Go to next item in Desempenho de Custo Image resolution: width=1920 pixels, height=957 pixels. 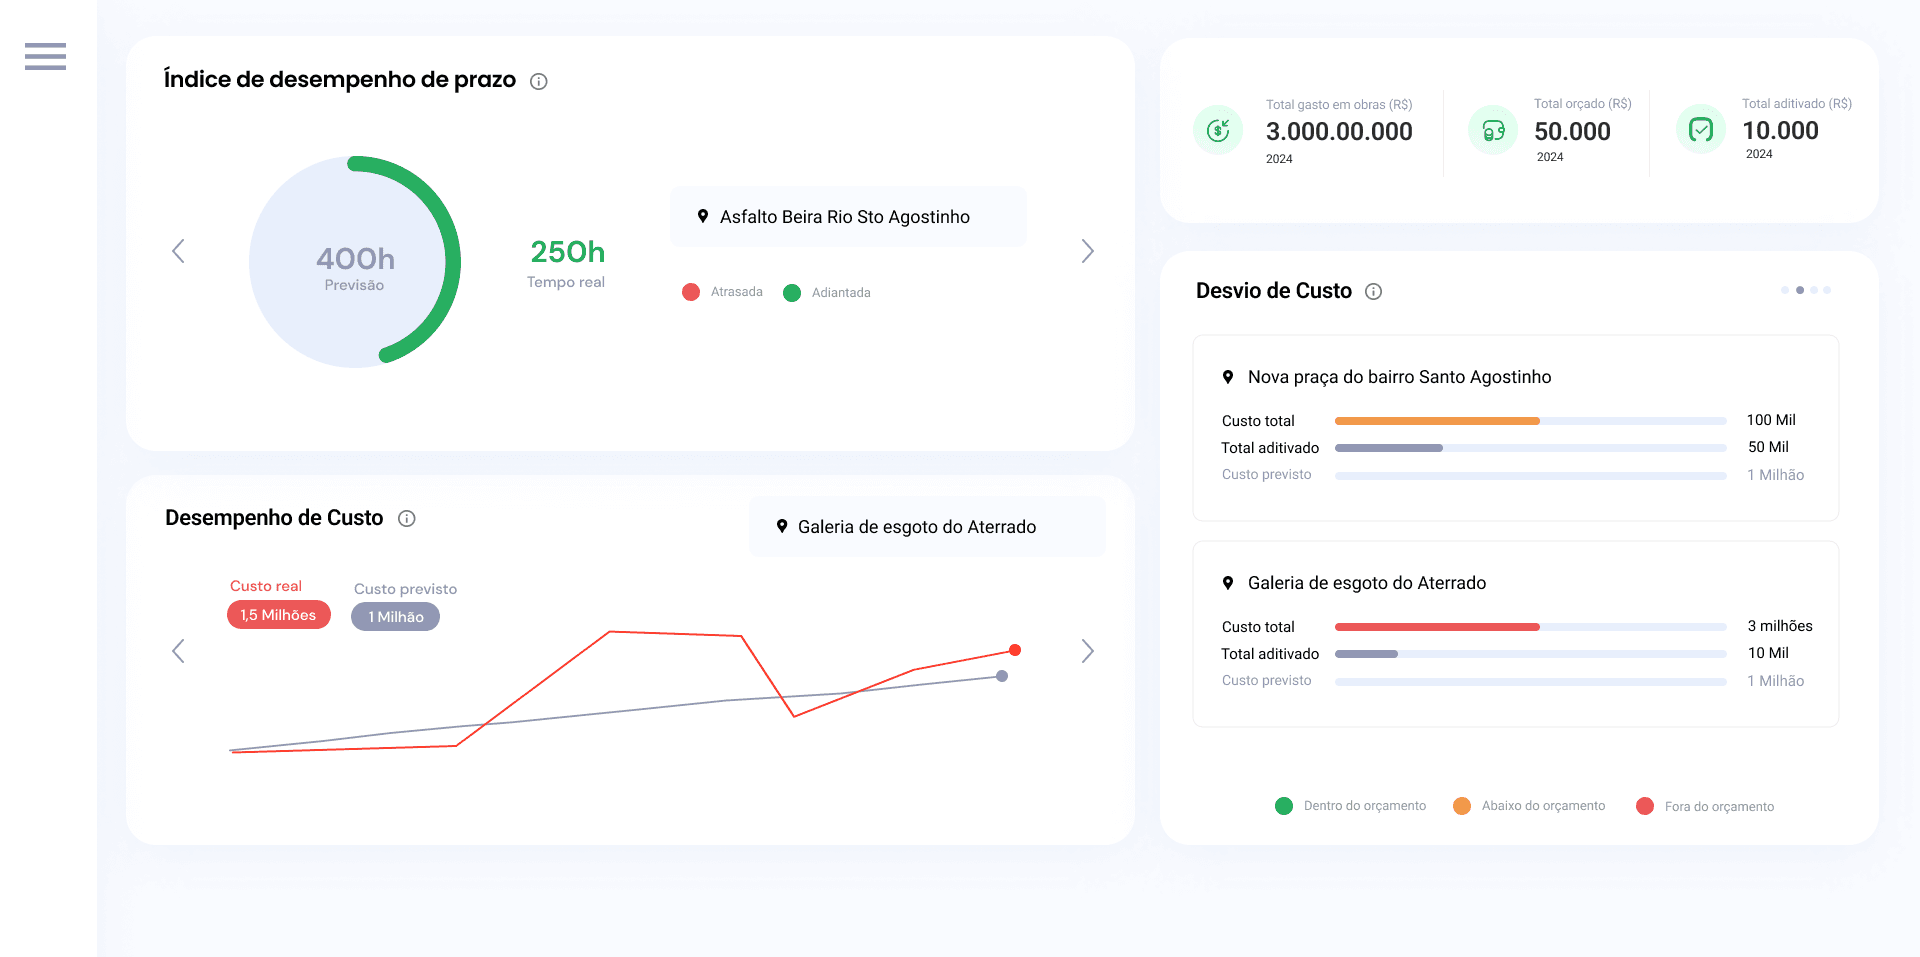1088,651
